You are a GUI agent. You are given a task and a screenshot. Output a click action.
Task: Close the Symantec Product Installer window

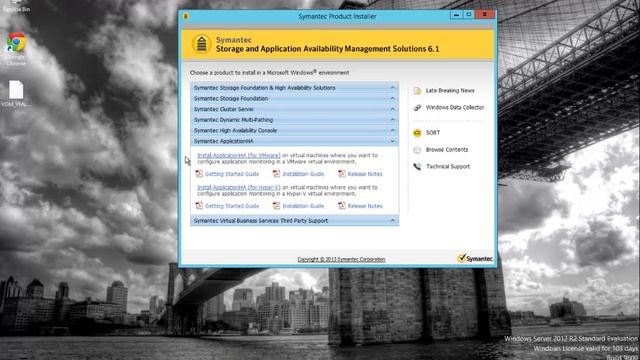click(484, 15)
